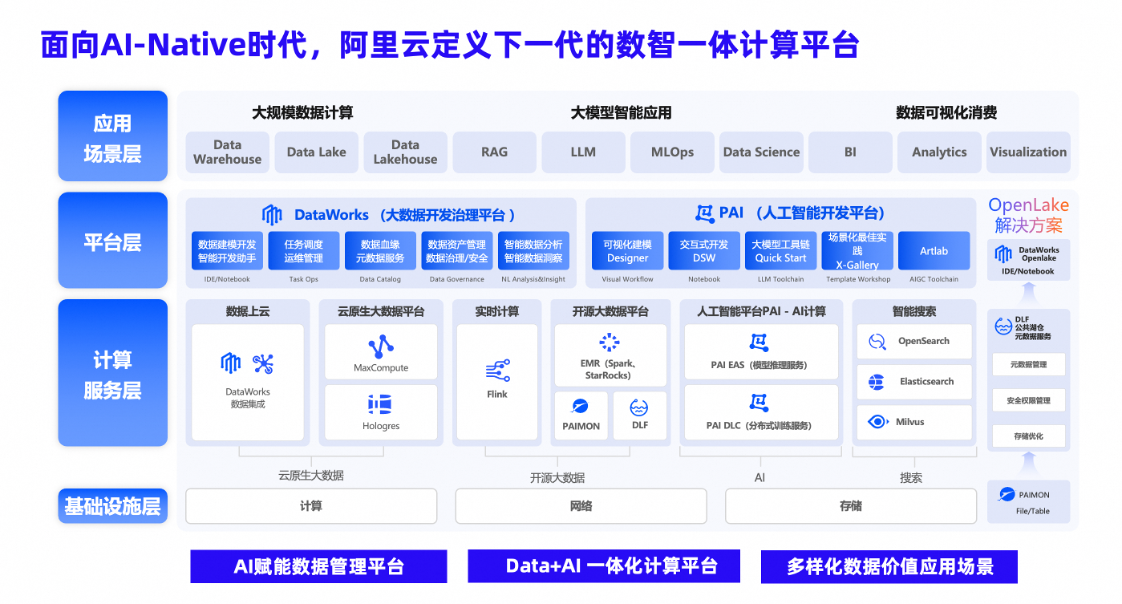Screen dimensions: 1122x604
Task: Click the 网络 box in the infrastructure row
Action: point(581,506)
